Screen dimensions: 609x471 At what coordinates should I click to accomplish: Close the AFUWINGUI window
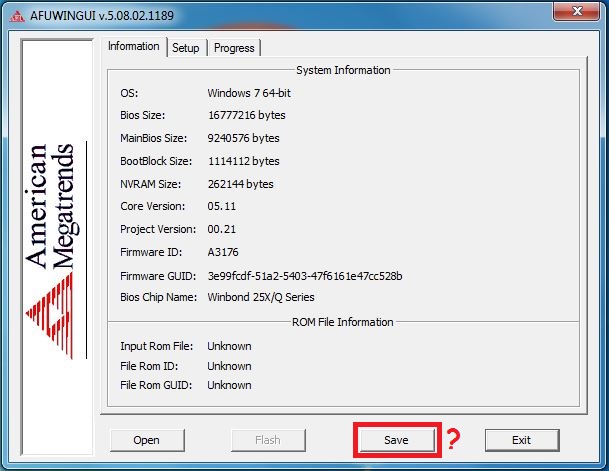577,10
